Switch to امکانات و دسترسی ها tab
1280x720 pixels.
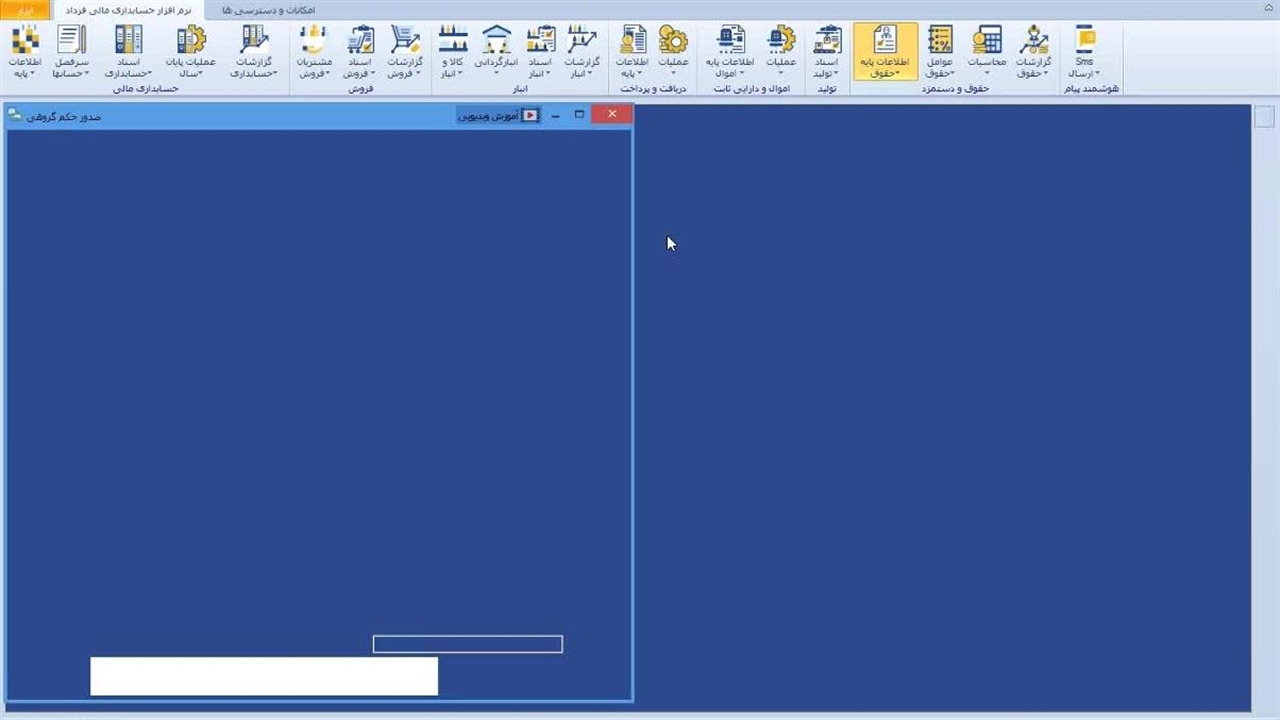[x=267, y=10]
